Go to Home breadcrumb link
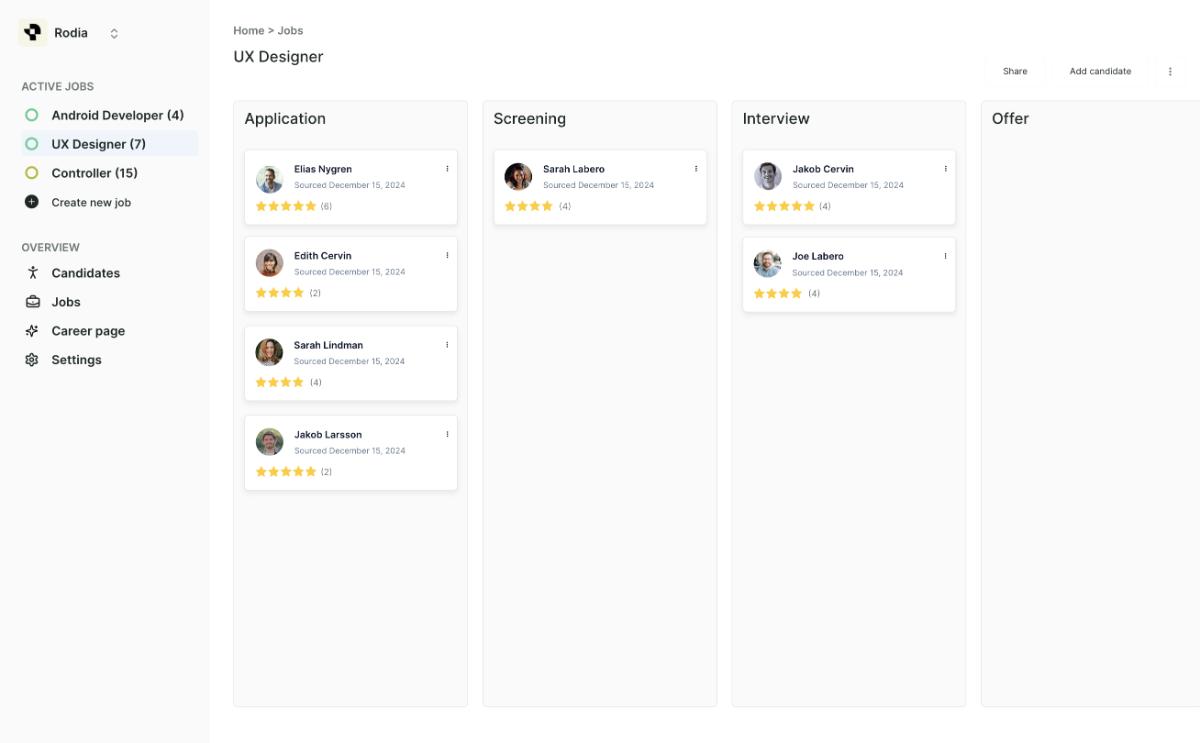This screenshot has height=743, width=1200. click(248, 31)
